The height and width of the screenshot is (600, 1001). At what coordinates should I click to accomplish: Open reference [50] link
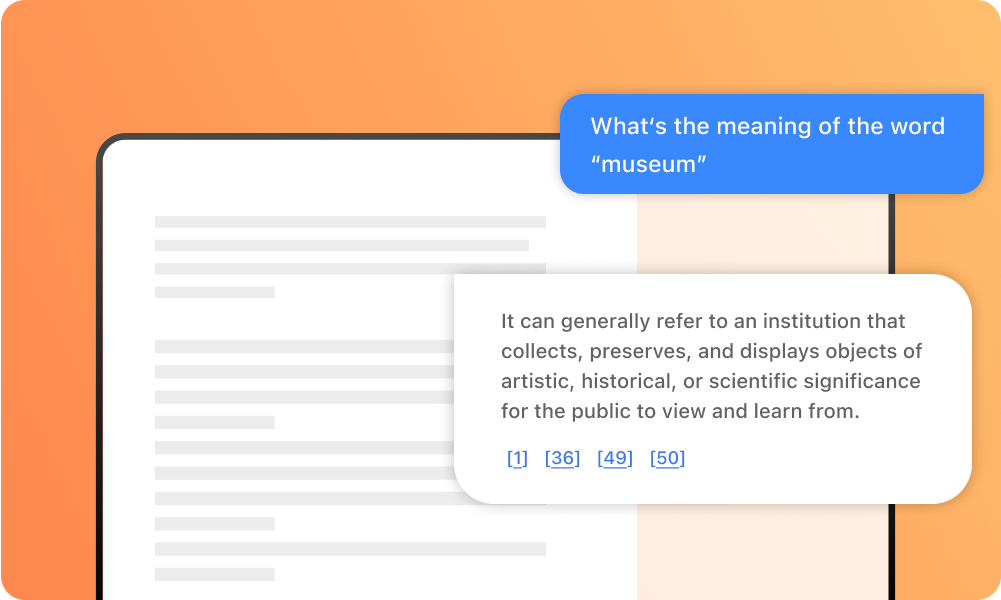[667, 458]
